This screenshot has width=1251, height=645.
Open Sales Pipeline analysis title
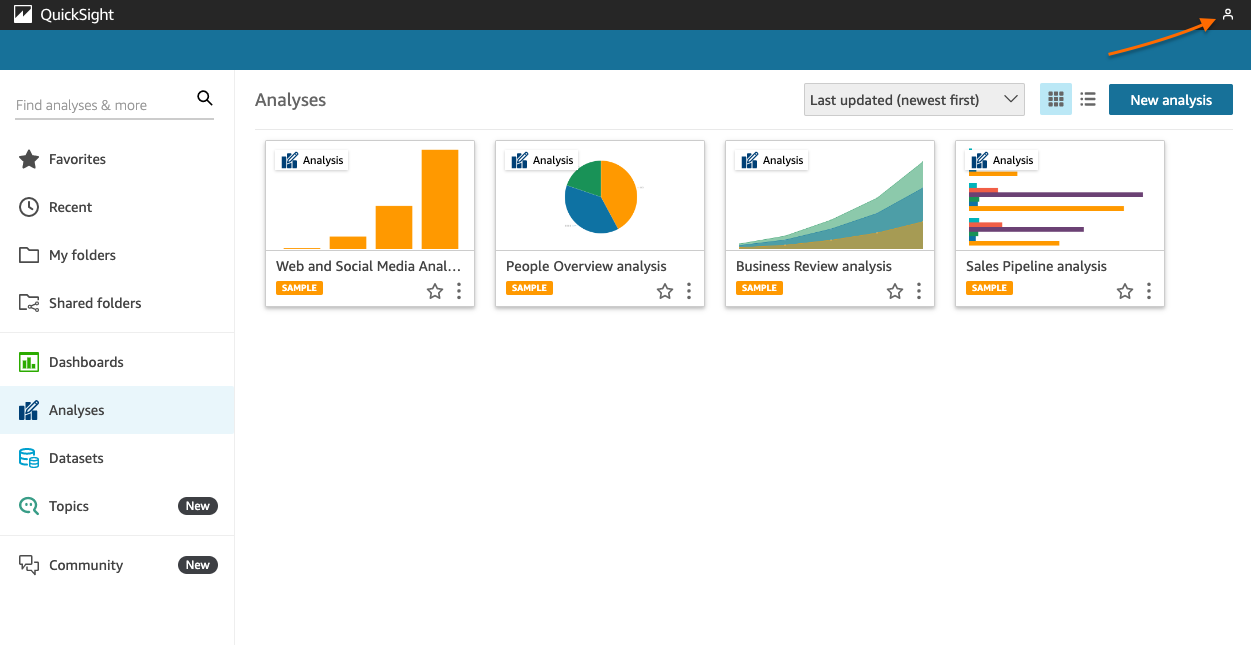(x=1036, y=266)
